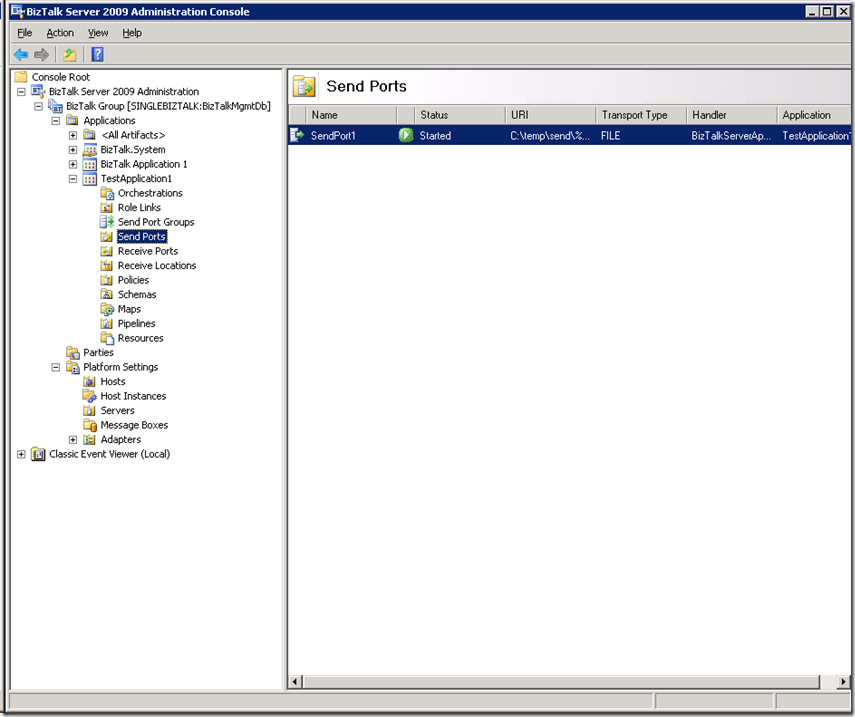Image resolution: width=855 pixels, height=717 pixels.
Task: Expand the <All Artifacts> node
Action: coord(73,135)
